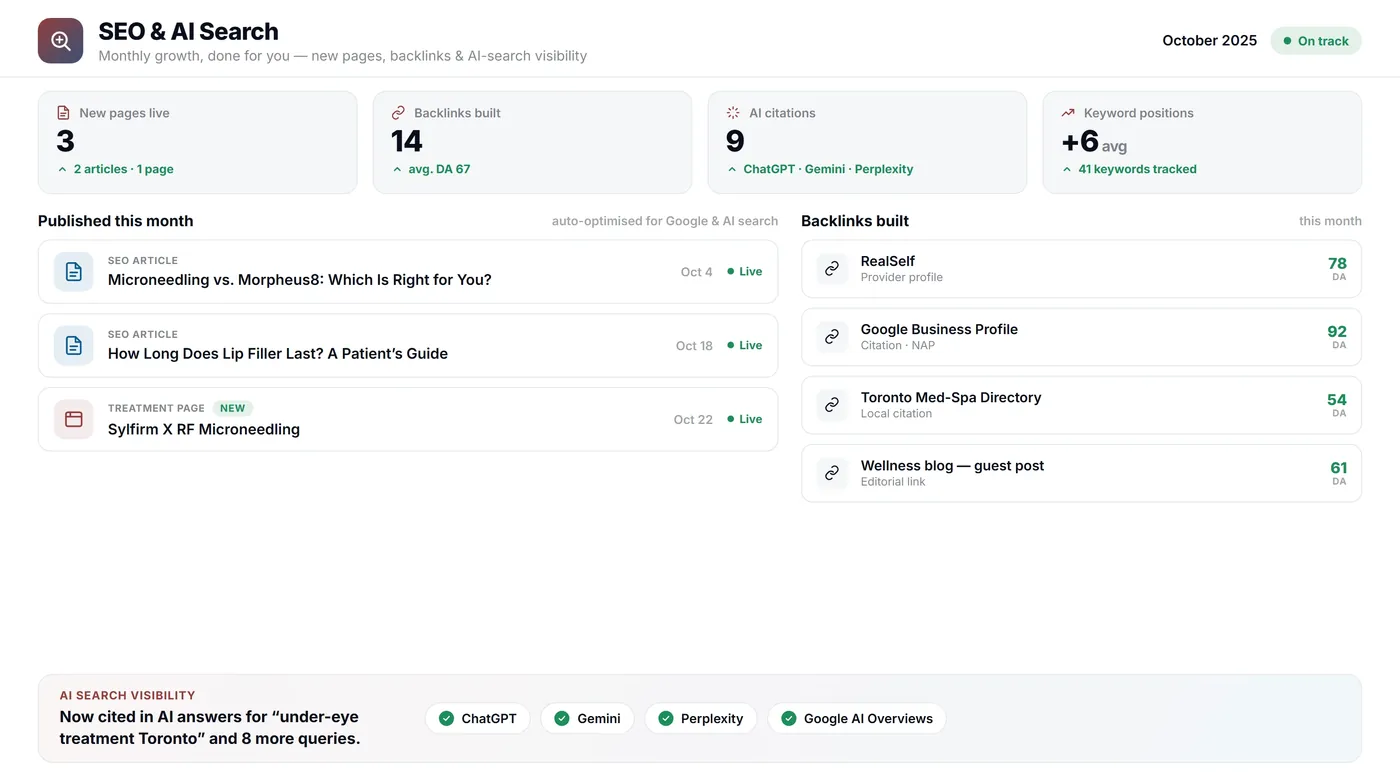Click the Oct 18 date
Screen dimensions: 1400x778
click(694, 345)
